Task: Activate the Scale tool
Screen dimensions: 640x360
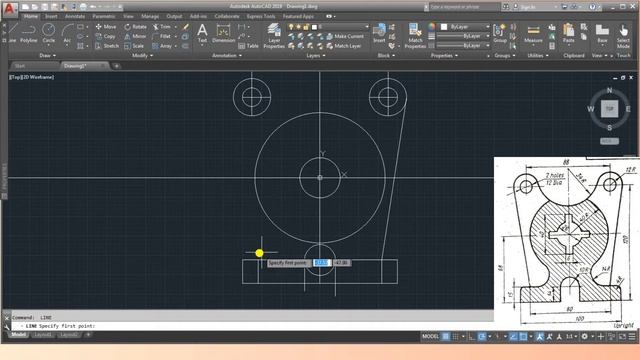Action: coord(134,46)
